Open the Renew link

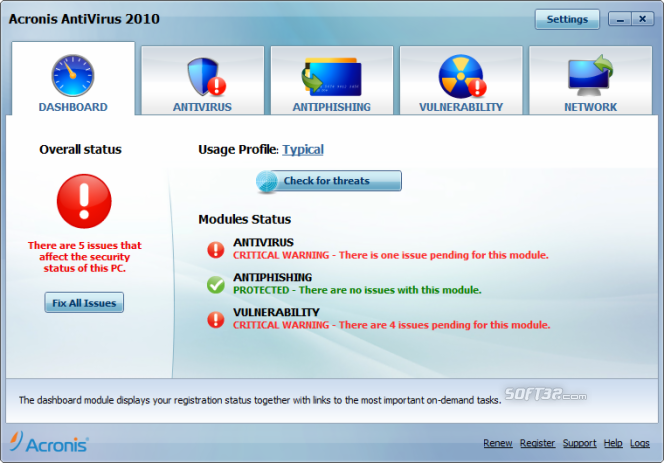coord(498,443)
